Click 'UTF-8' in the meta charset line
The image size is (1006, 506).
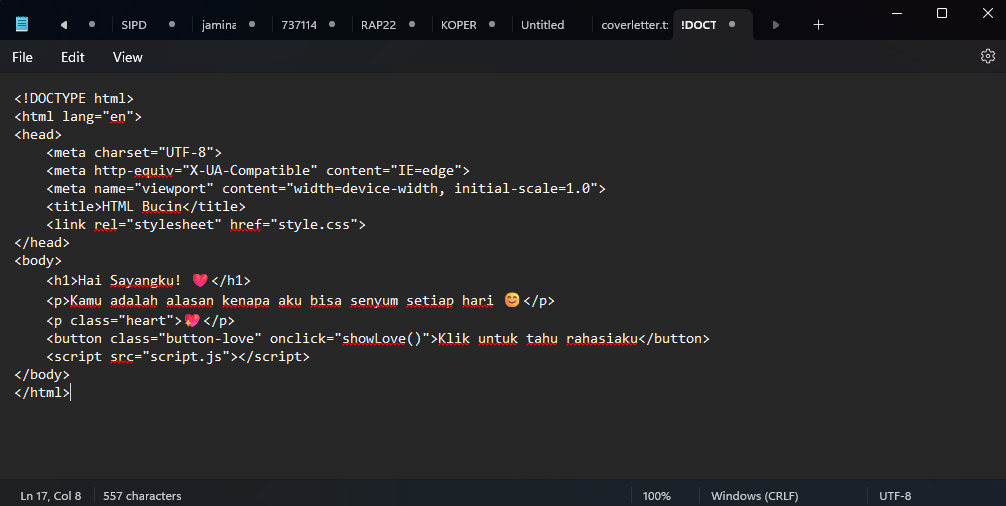pos(186,153)
